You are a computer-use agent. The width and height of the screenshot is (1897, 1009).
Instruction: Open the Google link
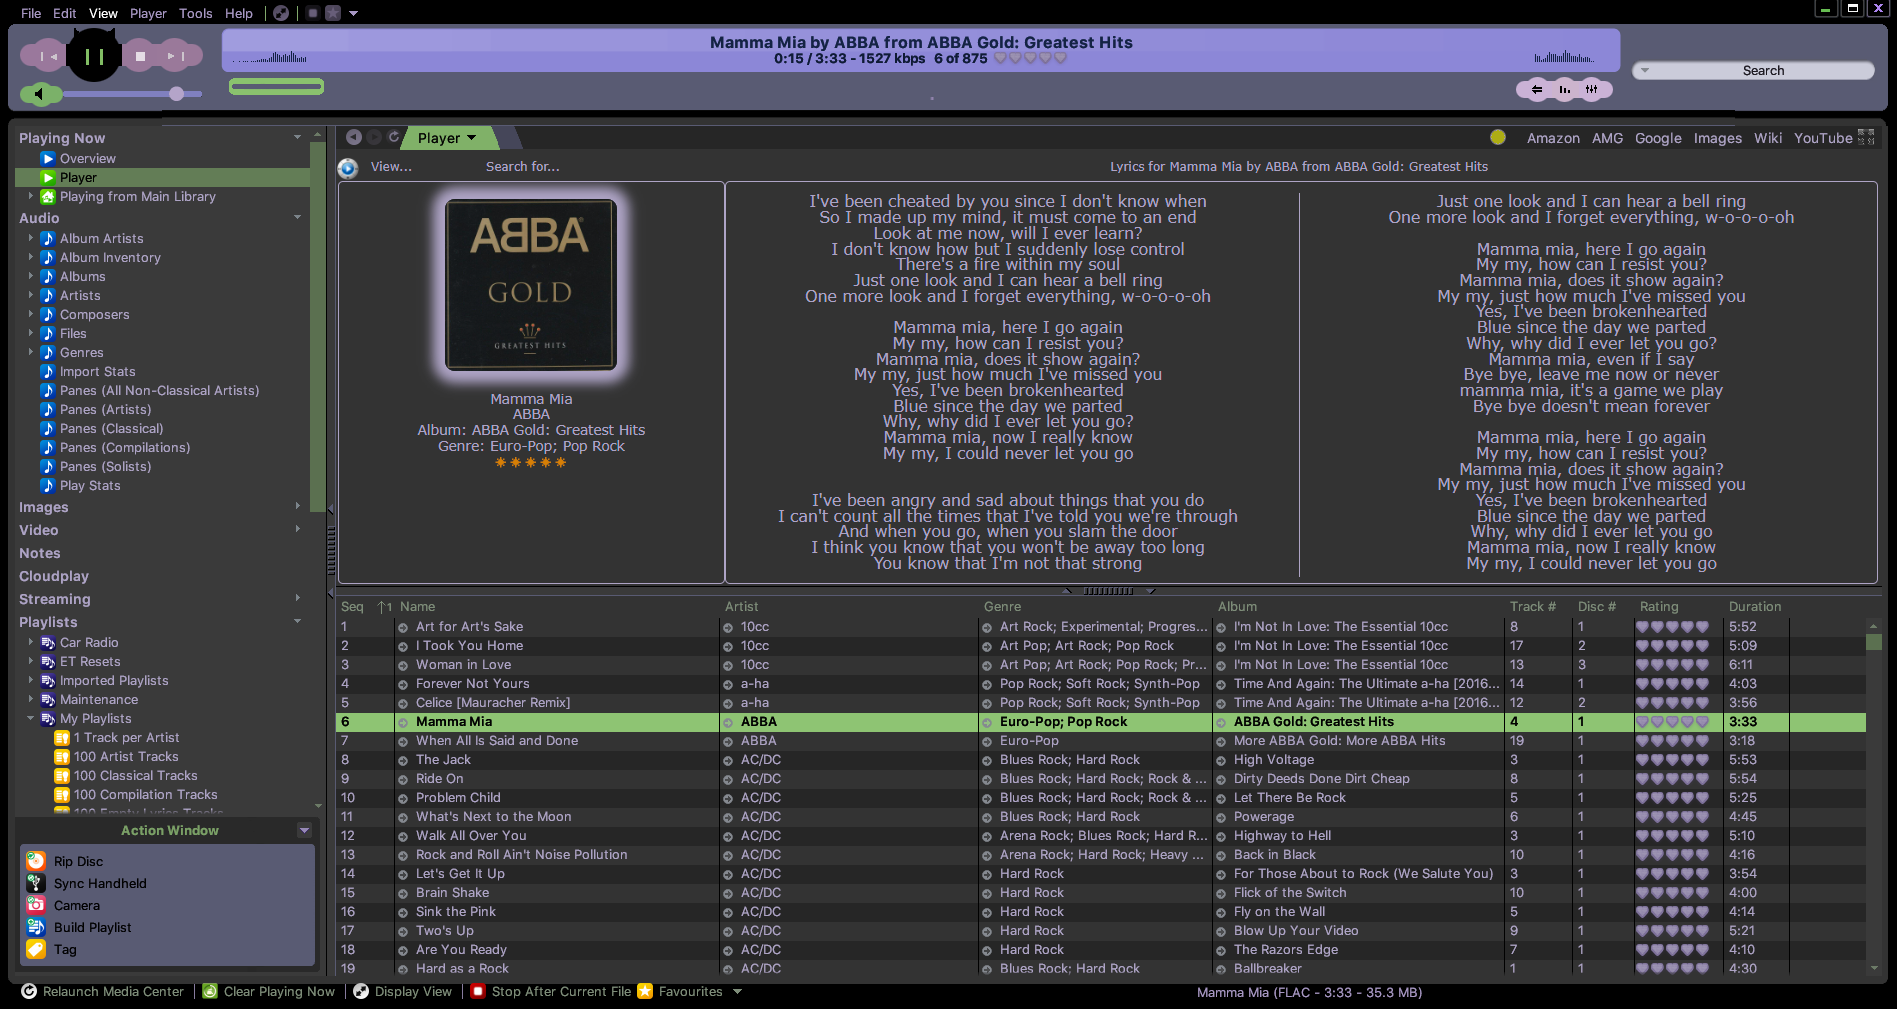tap(1658, 138)
